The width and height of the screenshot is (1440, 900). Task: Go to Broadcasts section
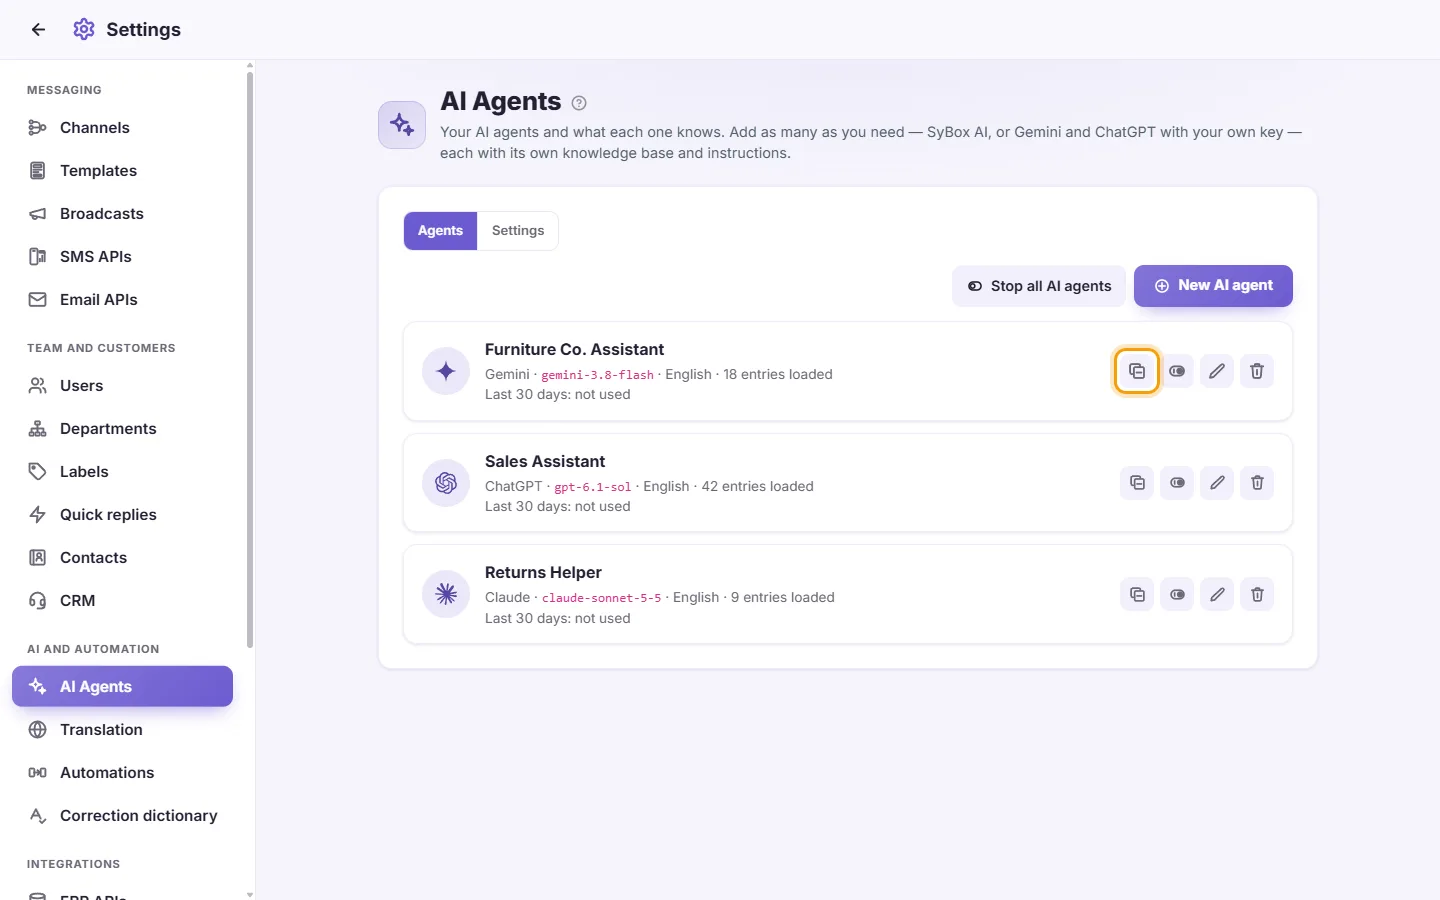coord(122,214)
